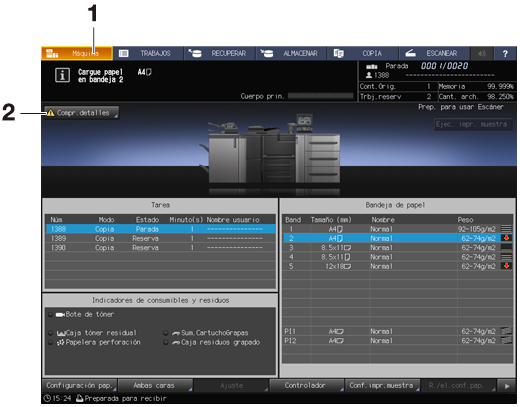This screenshot has height=407, width=520.
Task: Open the help question mark icon
Action: pyautogui.click(x=505, y=53)
